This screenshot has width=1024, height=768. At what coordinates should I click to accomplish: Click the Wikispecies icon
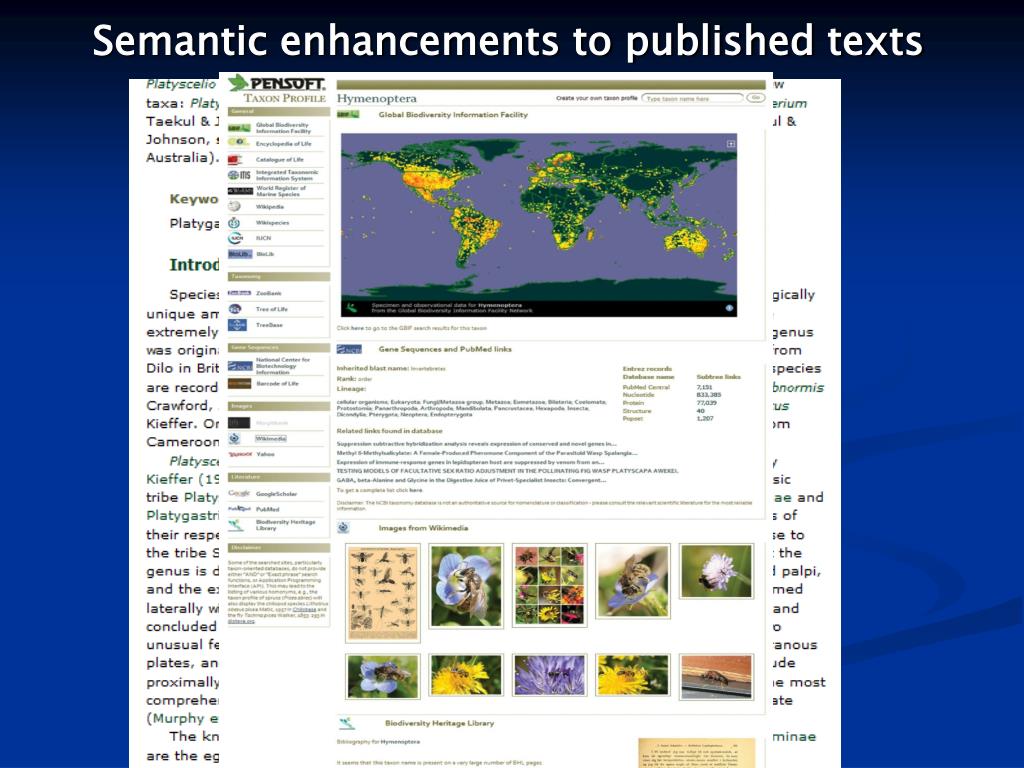click(234, 223)
